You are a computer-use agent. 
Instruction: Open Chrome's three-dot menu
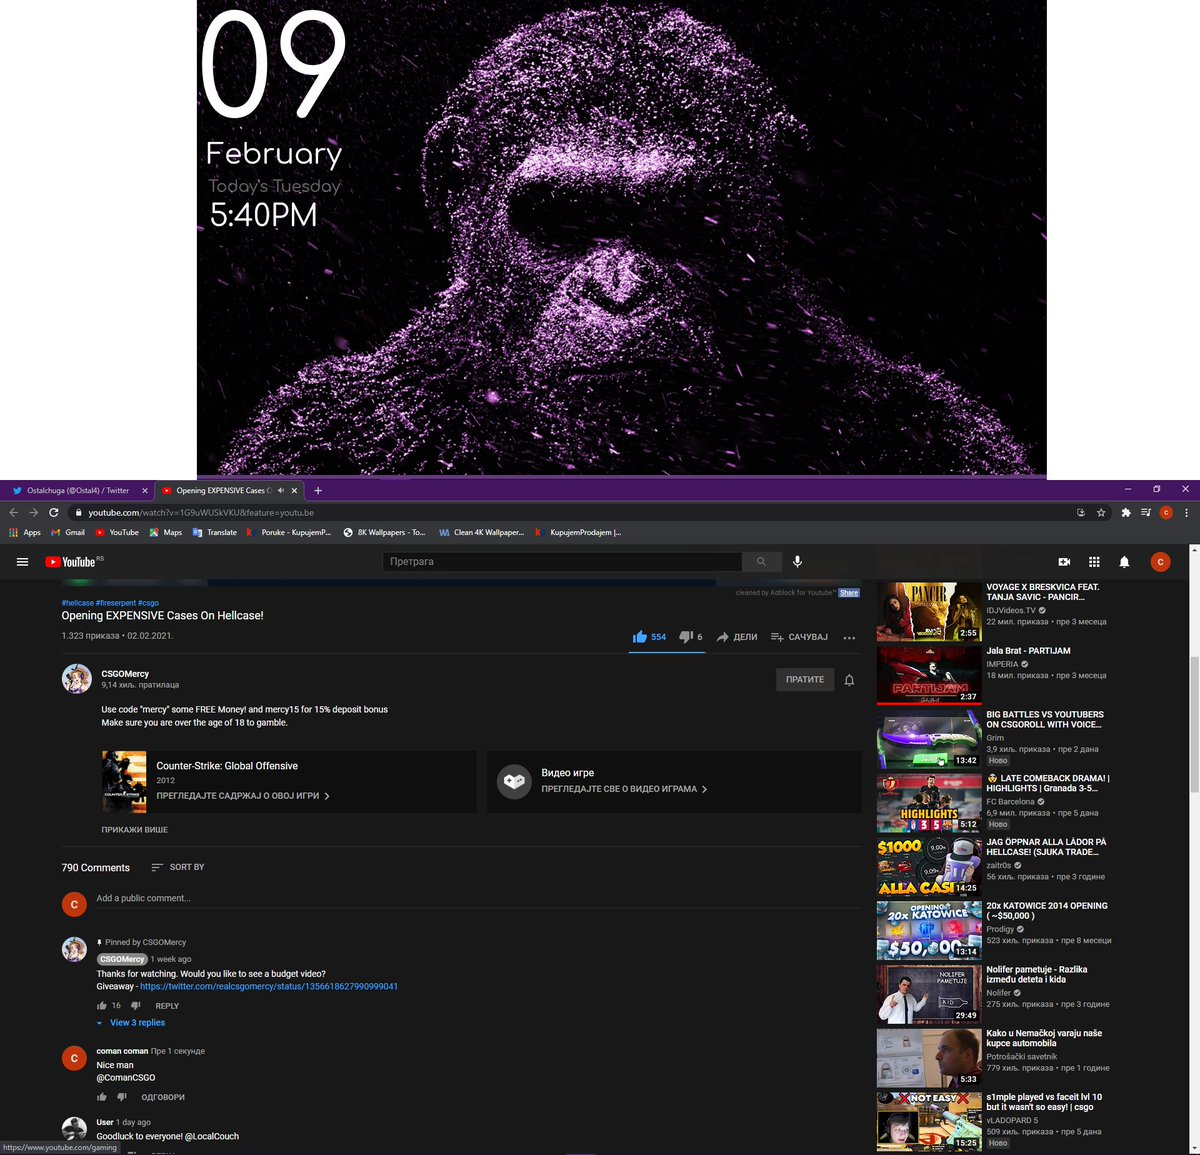(x=1186, y=512)
